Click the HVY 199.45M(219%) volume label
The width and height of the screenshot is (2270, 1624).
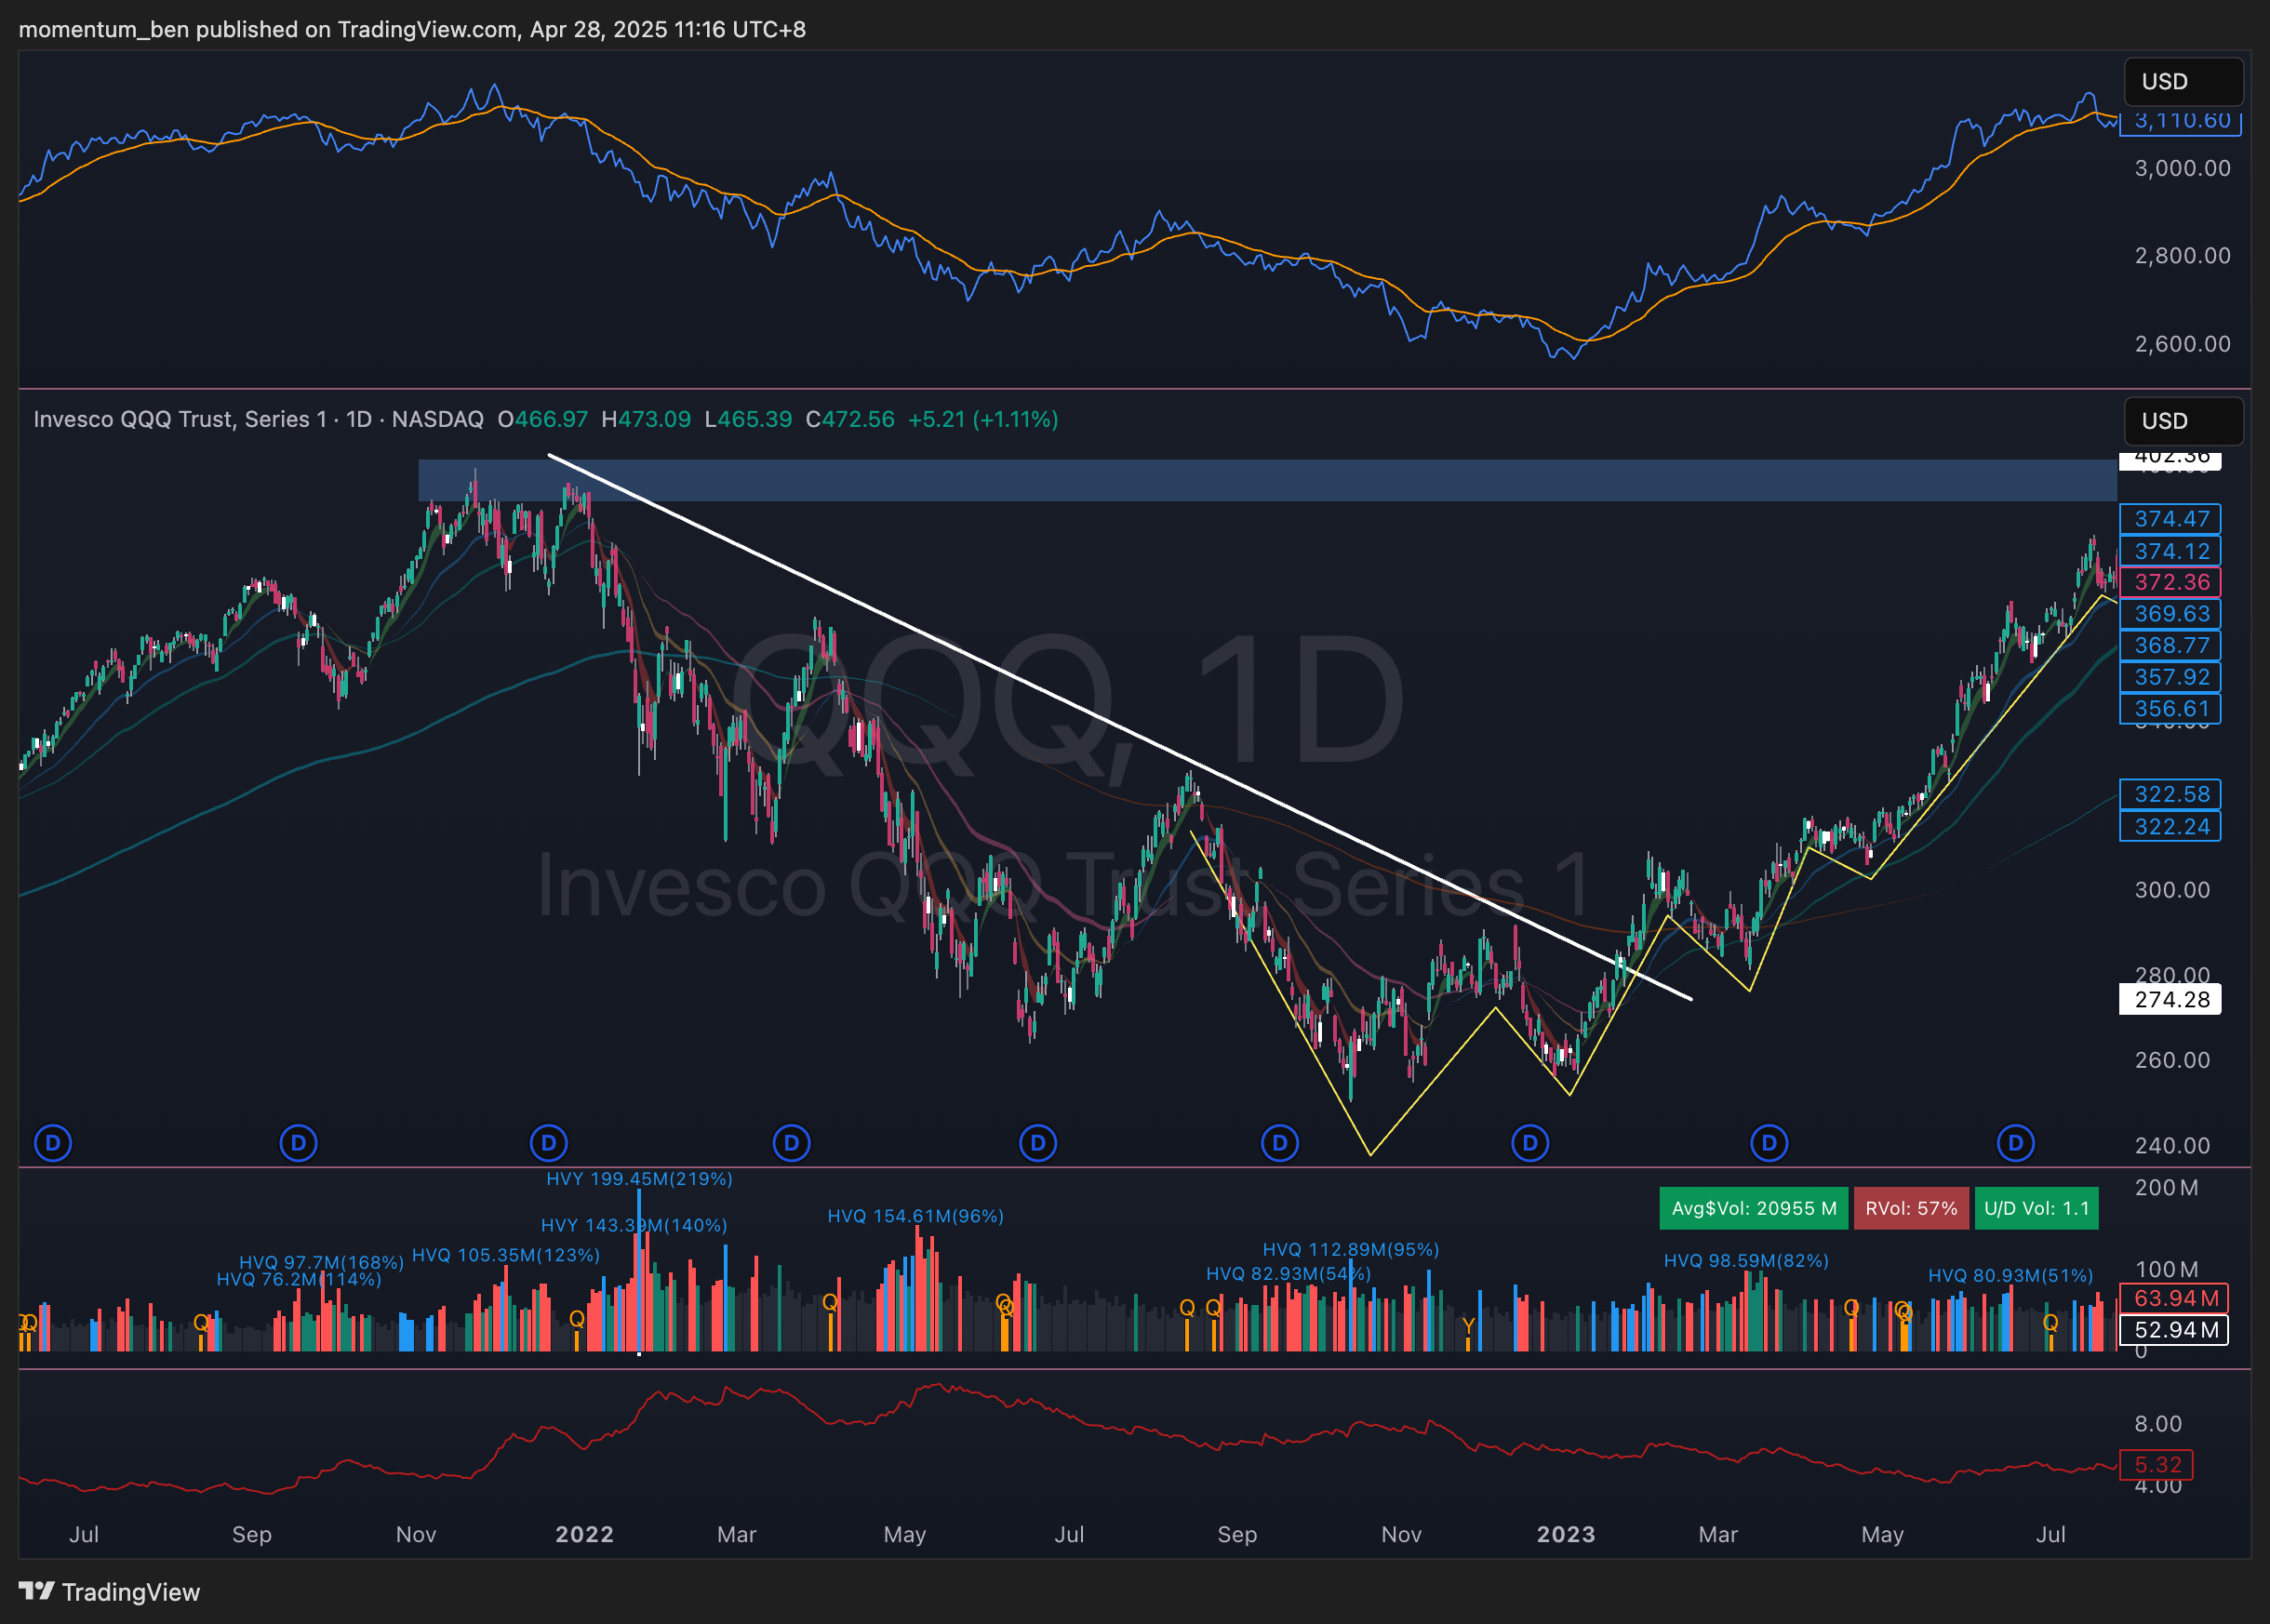click(639, 1179)
